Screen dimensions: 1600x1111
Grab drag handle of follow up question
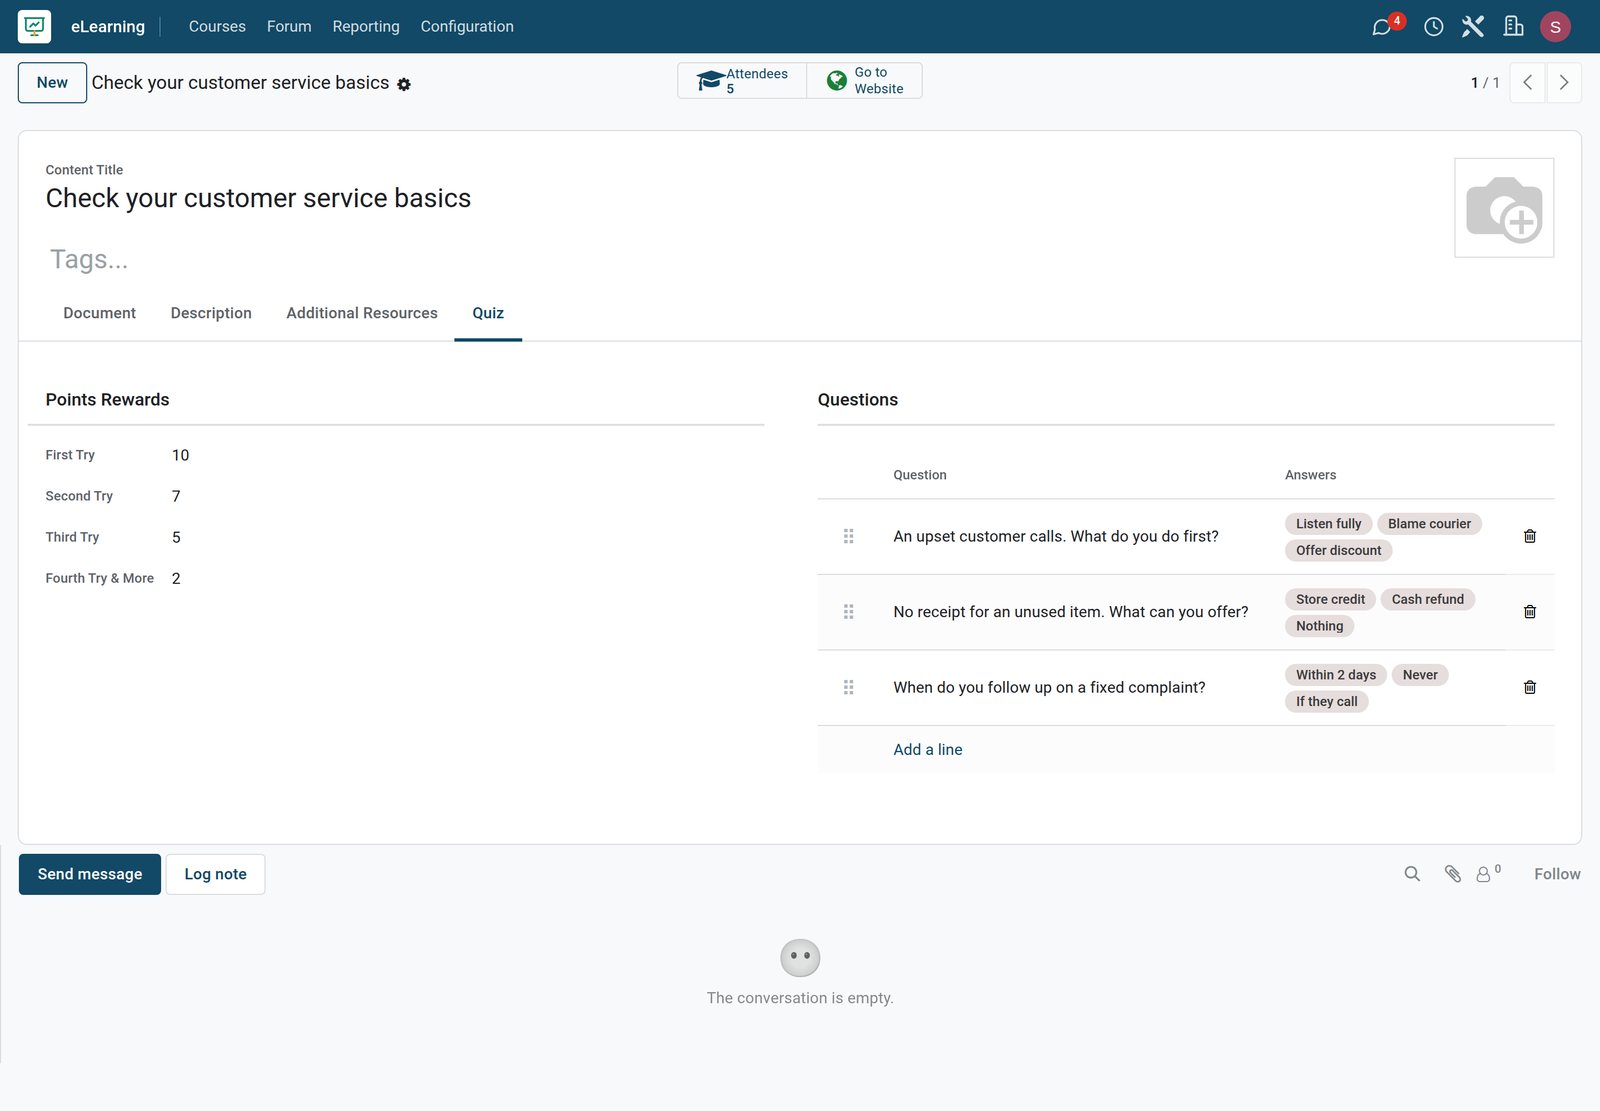(x=848, y=687)
